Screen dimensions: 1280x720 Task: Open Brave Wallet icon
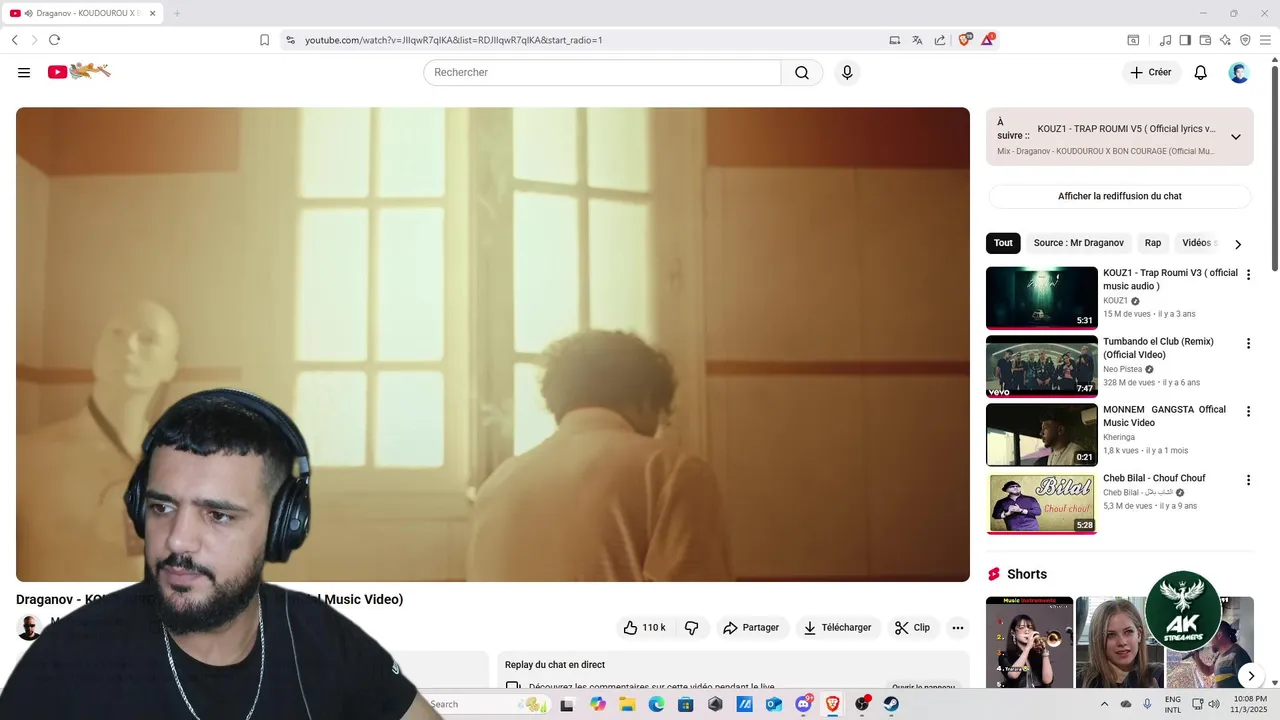tap(1205, 40)
